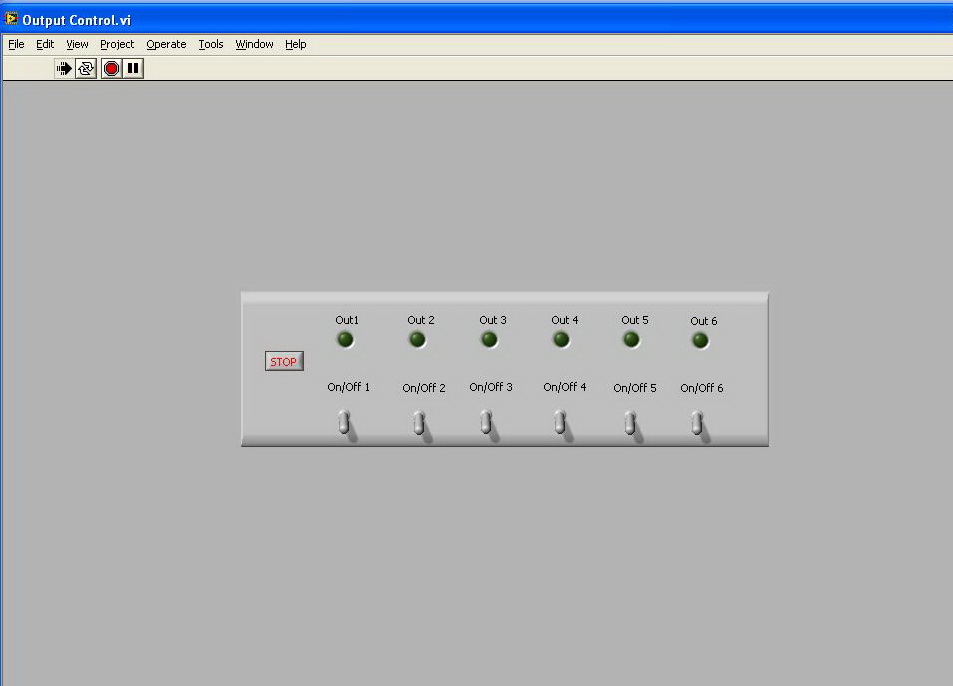953x686 pixels.
Task: Open the Project menu
Action: [117, 44]
